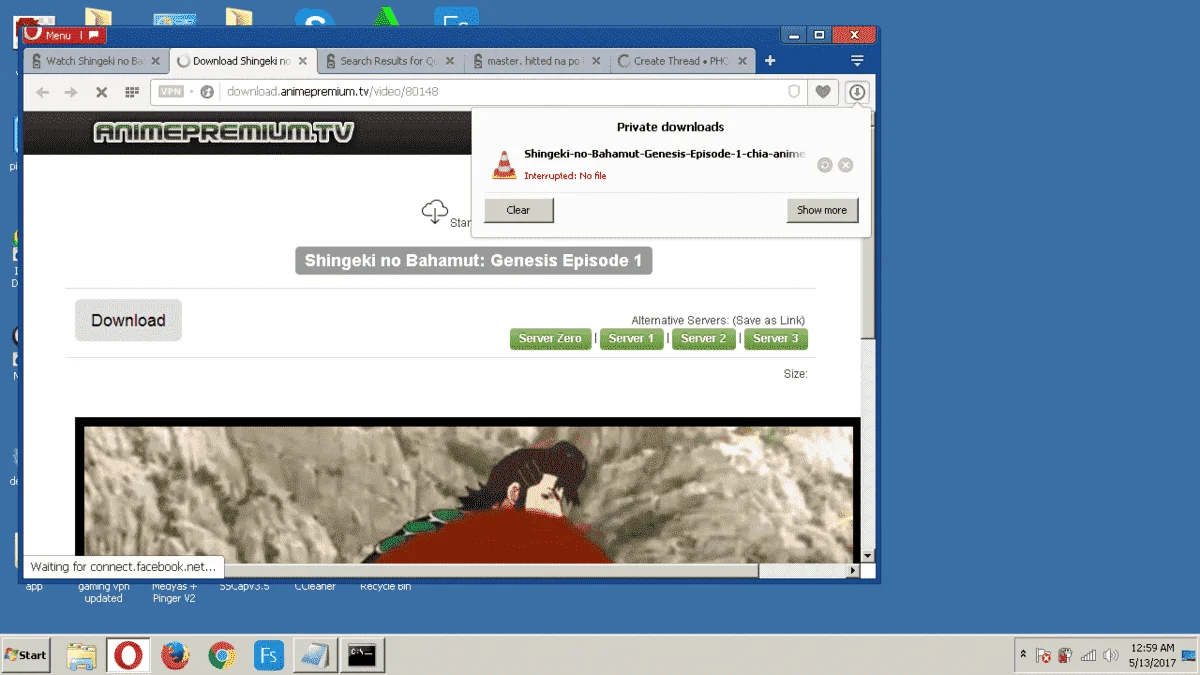1200x675 pixels.
Task: Open the CCleaner desktop shortcut
Action: [x=314, y=586]
